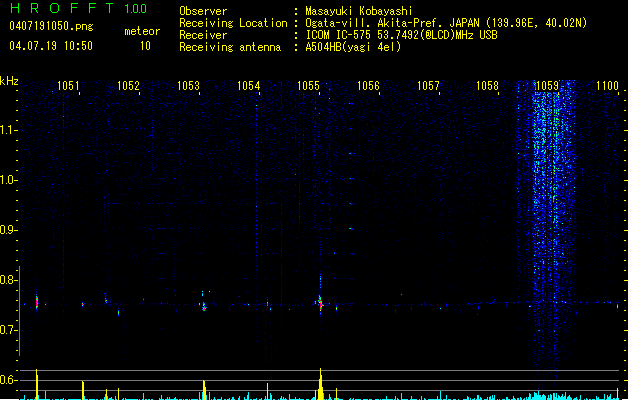Viewport: 629px width, 400px height.
Task: Click the meteor label
Action: pyautogui.click(x=142, y=31)
